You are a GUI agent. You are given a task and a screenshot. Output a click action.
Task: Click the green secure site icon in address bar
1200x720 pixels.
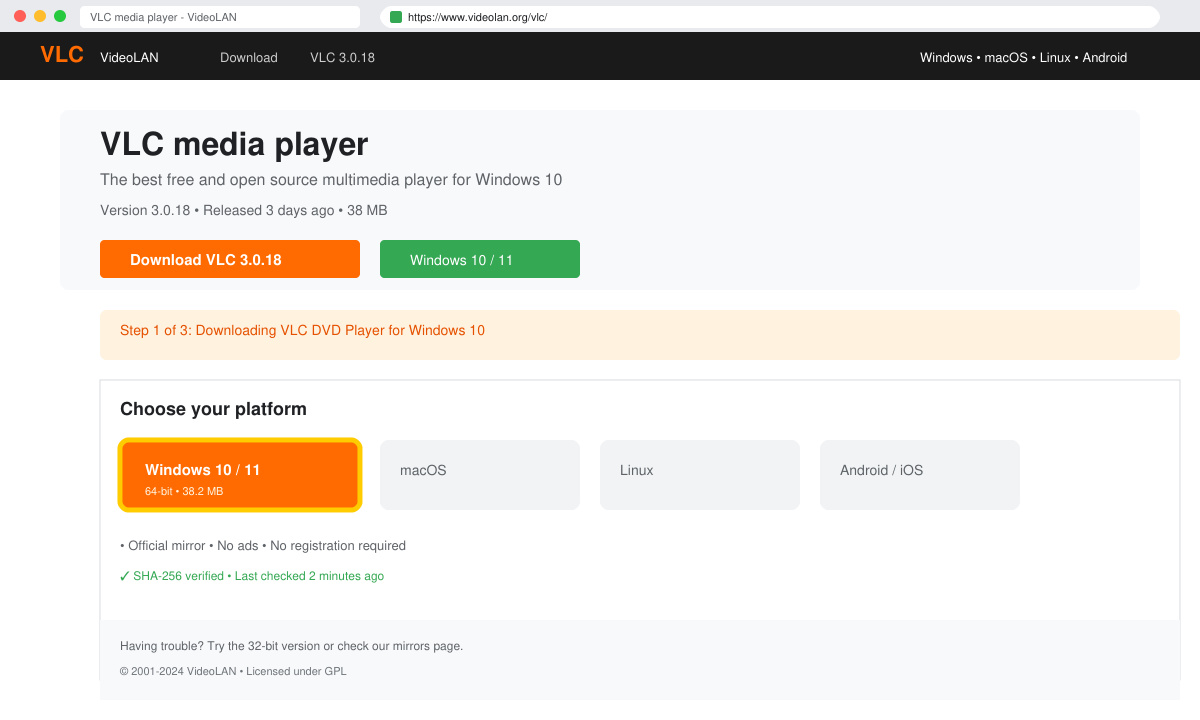tap(396, 17)
